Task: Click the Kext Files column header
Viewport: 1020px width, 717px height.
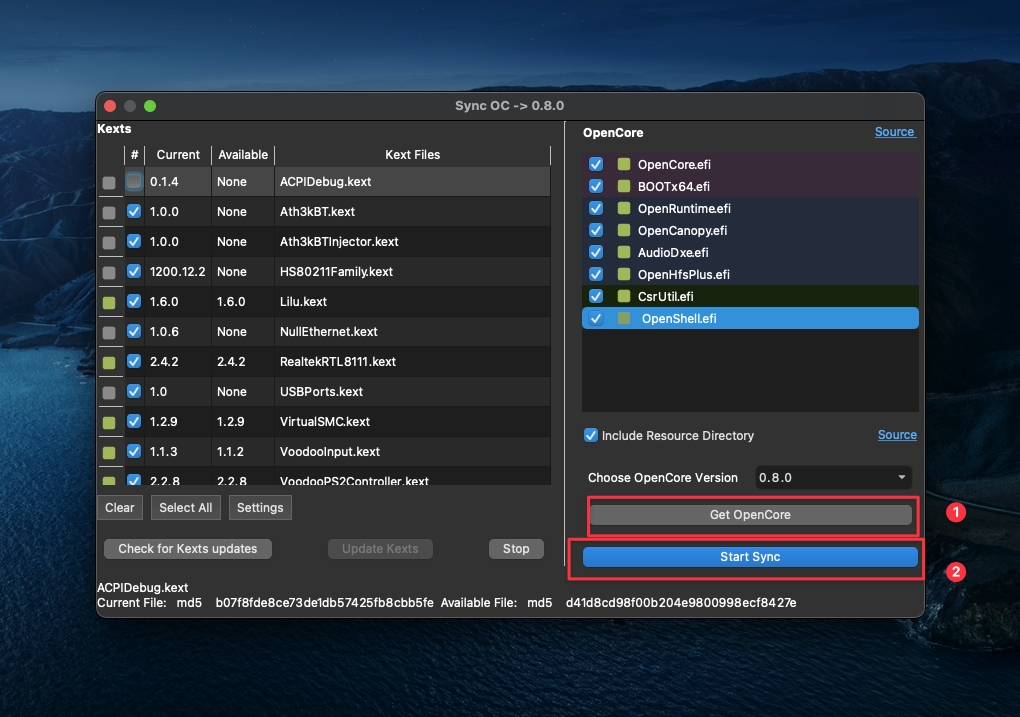Action: coord(412,155)
